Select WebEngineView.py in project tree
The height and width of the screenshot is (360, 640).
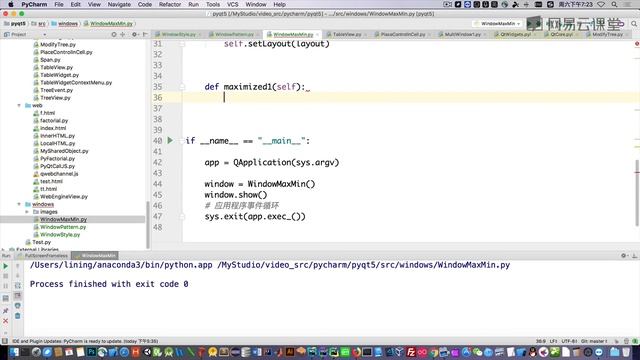point(64,197)
